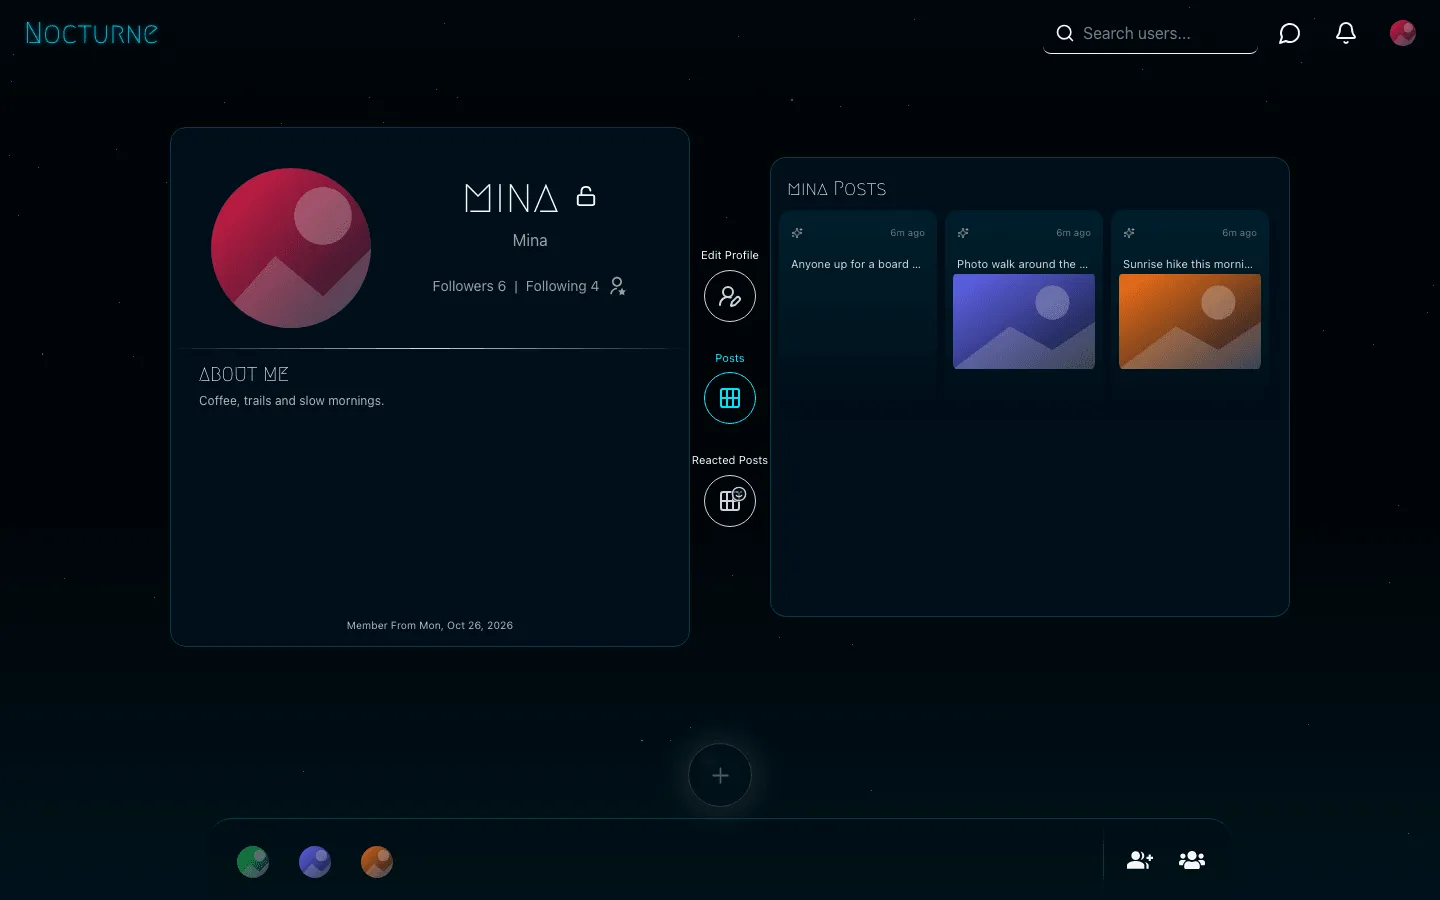The width and height of the screenshot is (1440, 900).
Task: Click '6m ago' on the 'Sunrise hike' post
Action: [x=1239, y=233]
